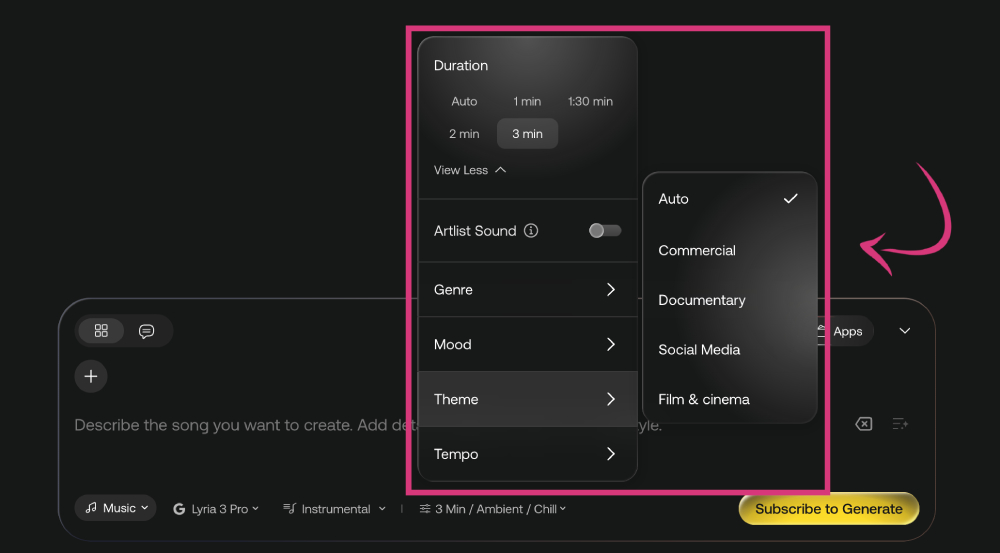Open the Tempo submenu
Image resolution: width=1000 pixels, height=553 pixels.
coord(527,454)
